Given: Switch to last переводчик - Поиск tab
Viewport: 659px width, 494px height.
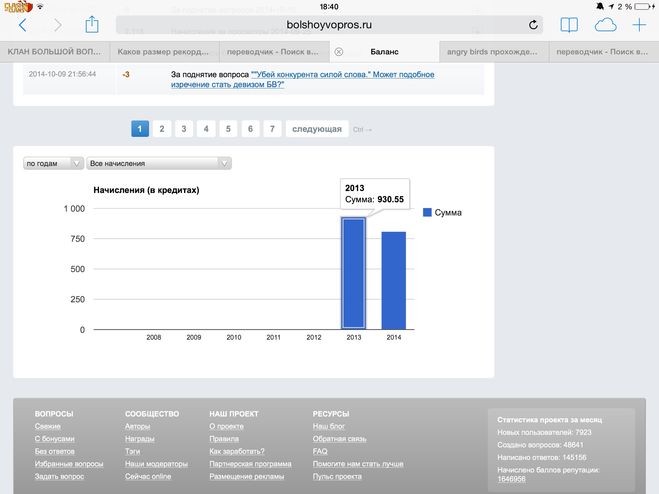Looking at the screenshot, I should pos(604,52).
